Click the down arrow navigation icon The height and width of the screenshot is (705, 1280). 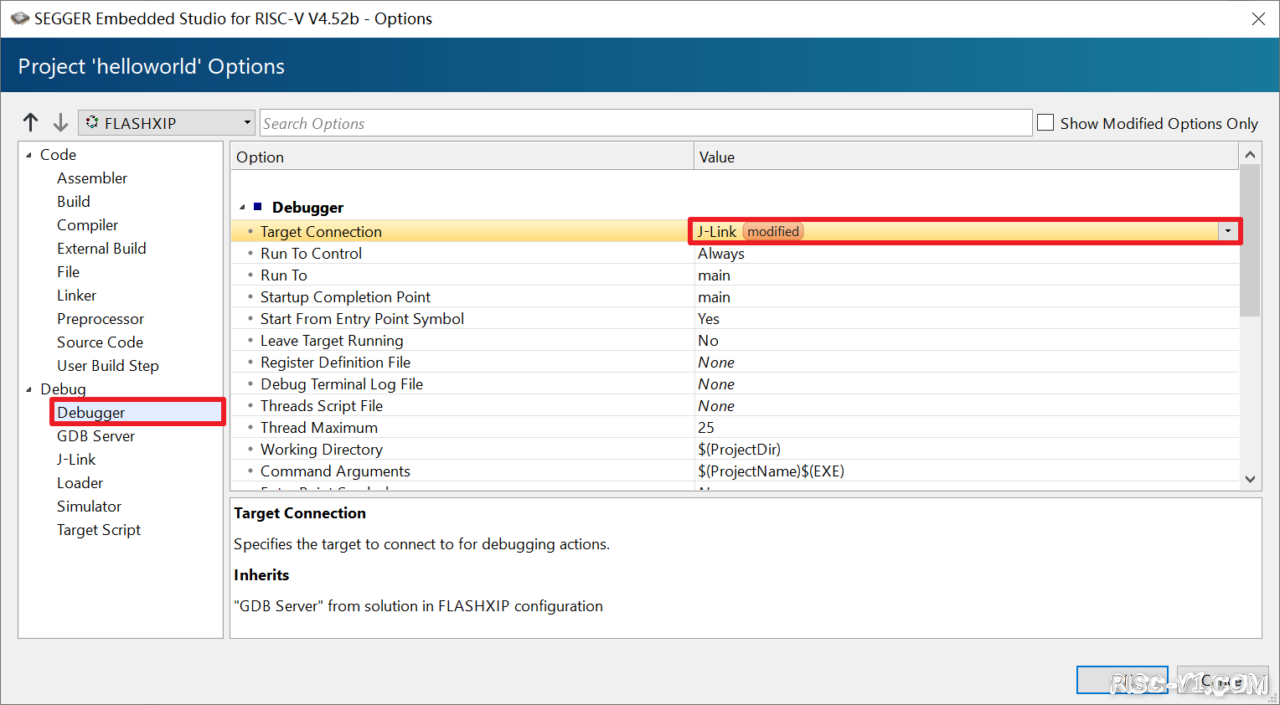pos(60,123)
